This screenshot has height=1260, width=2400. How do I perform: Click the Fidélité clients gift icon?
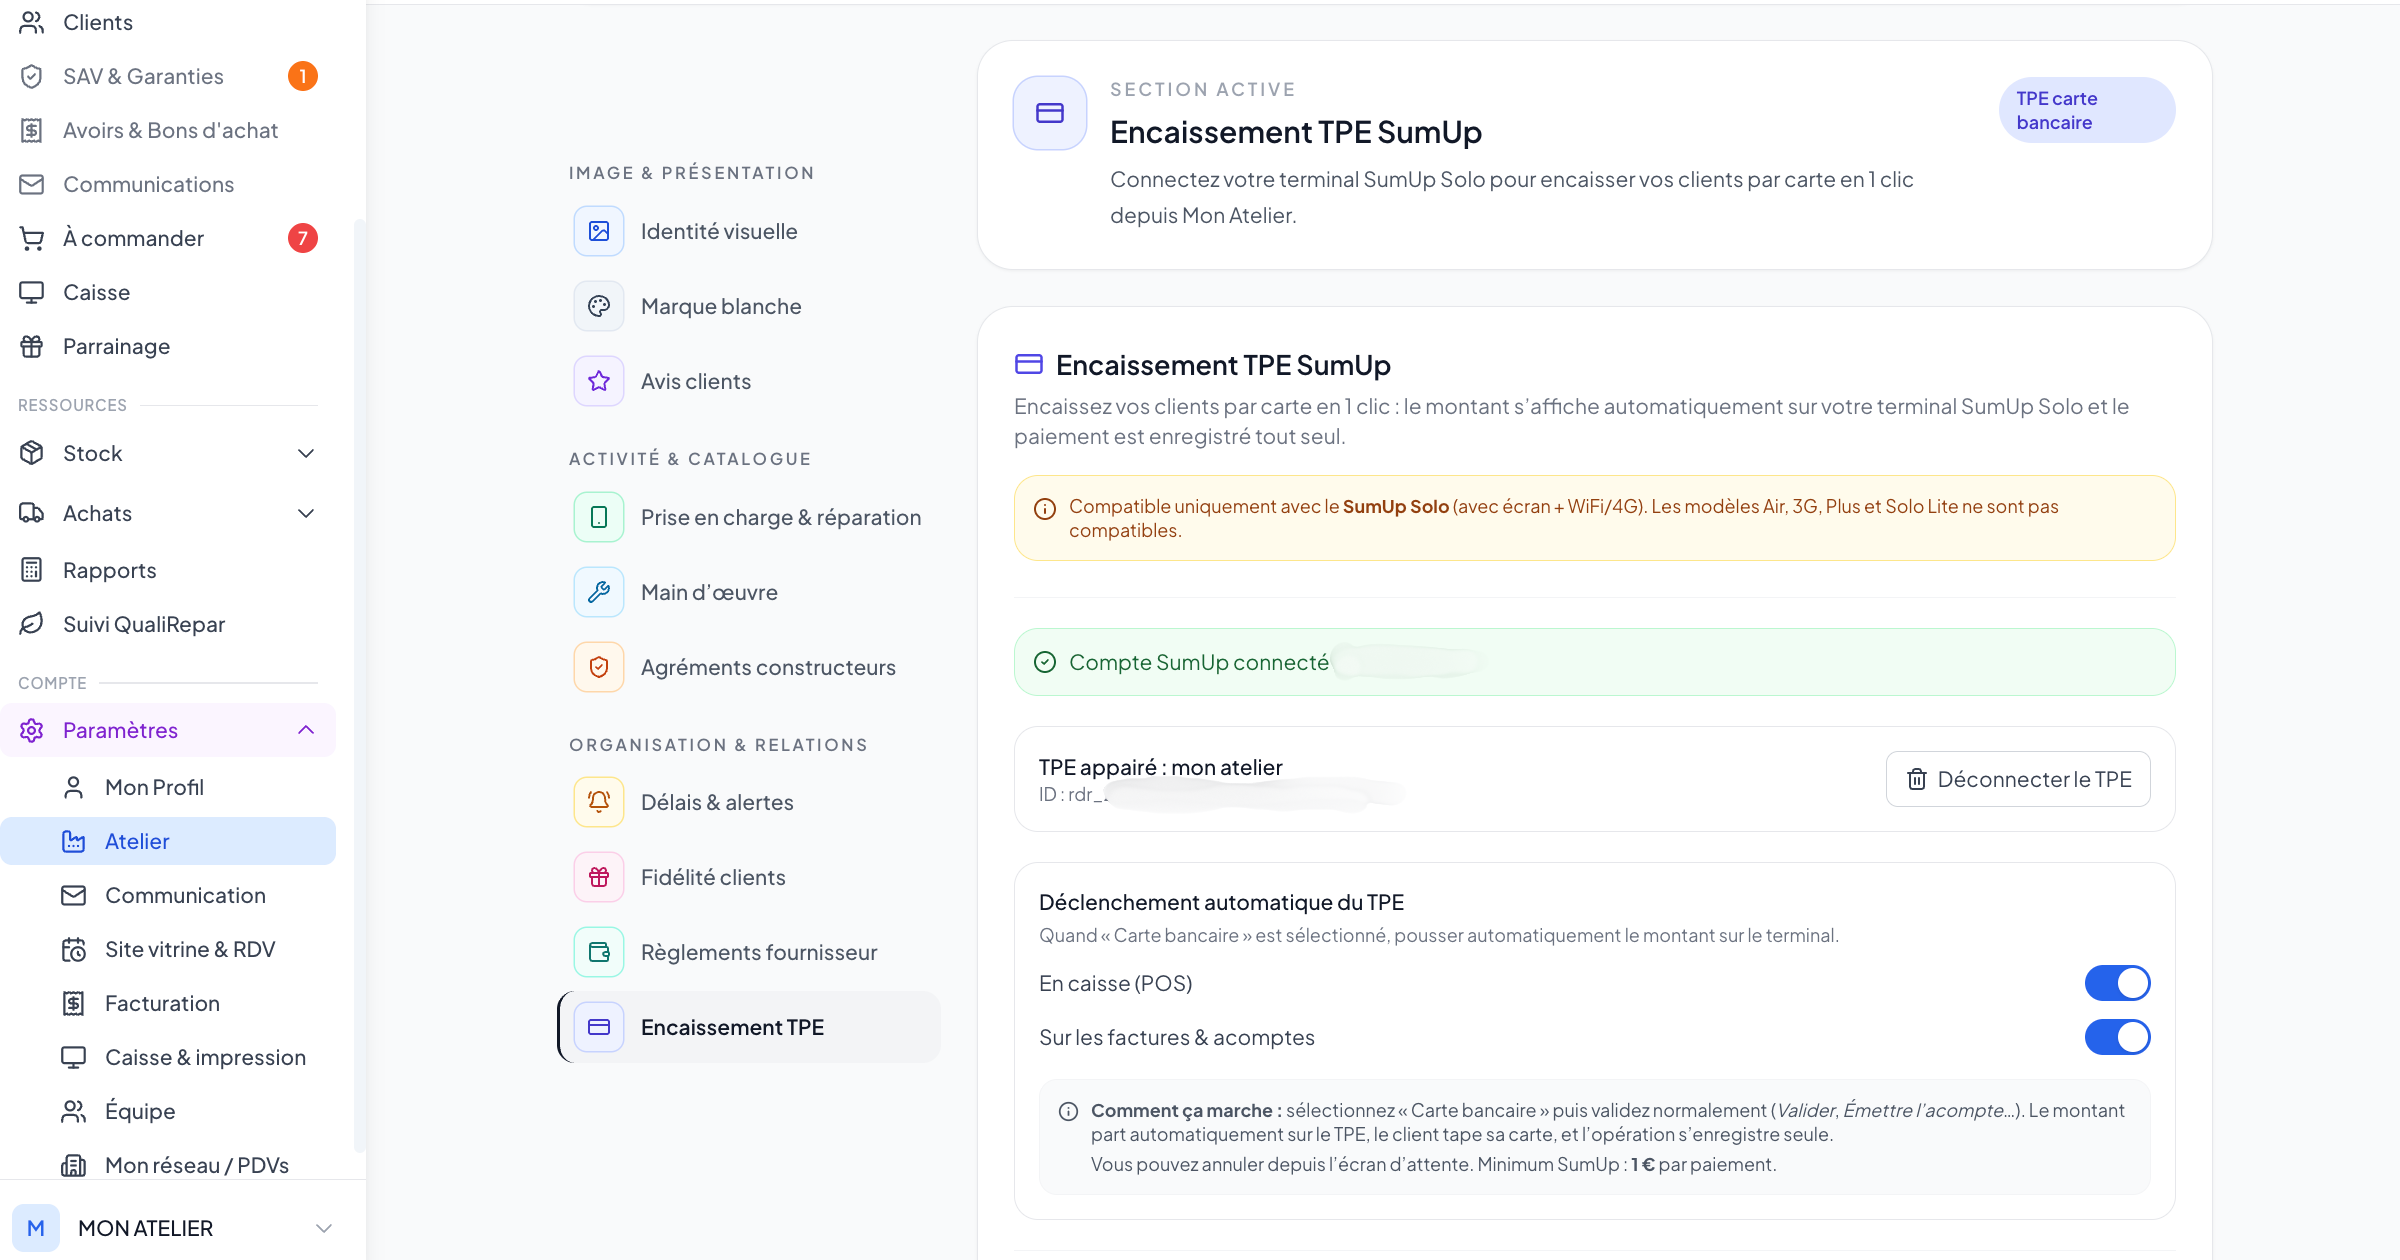599,877
